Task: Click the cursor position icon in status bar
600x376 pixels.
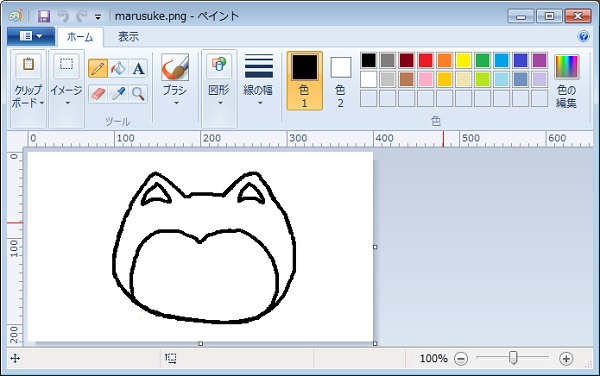Action: [15, 358]
